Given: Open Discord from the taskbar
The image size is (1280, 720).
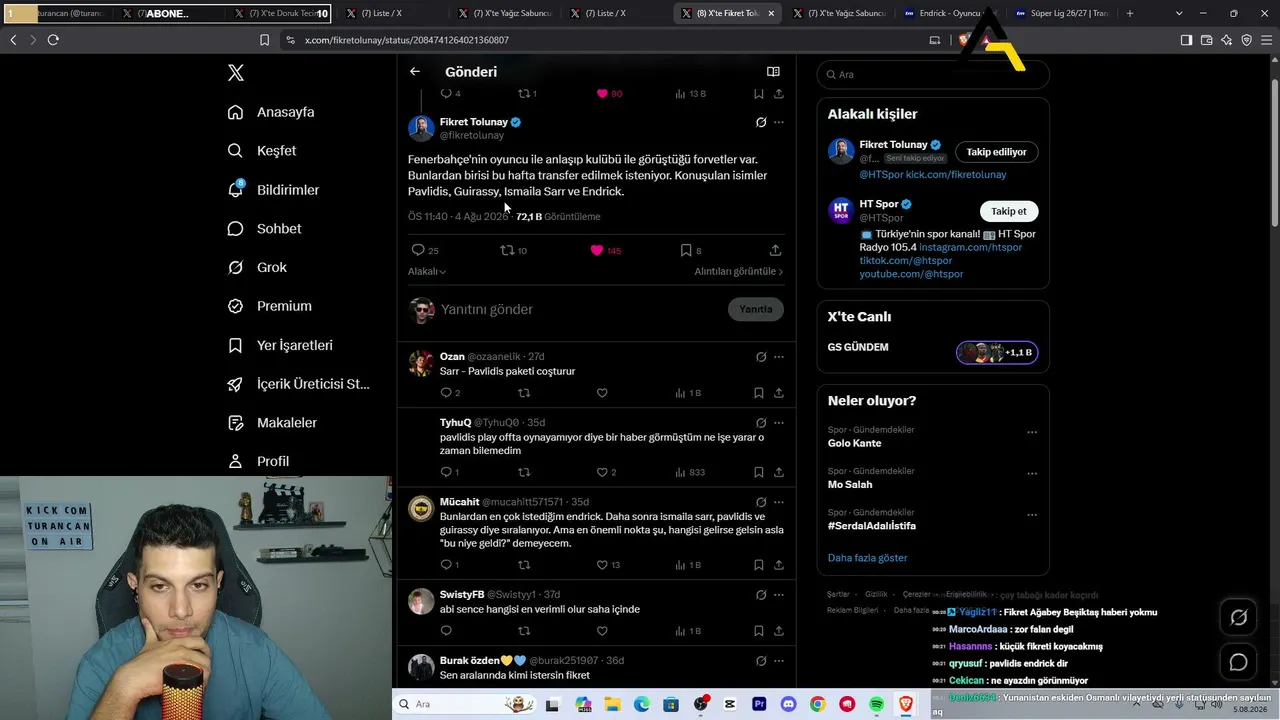Looking at the screenshot, I should coord(789,704).
